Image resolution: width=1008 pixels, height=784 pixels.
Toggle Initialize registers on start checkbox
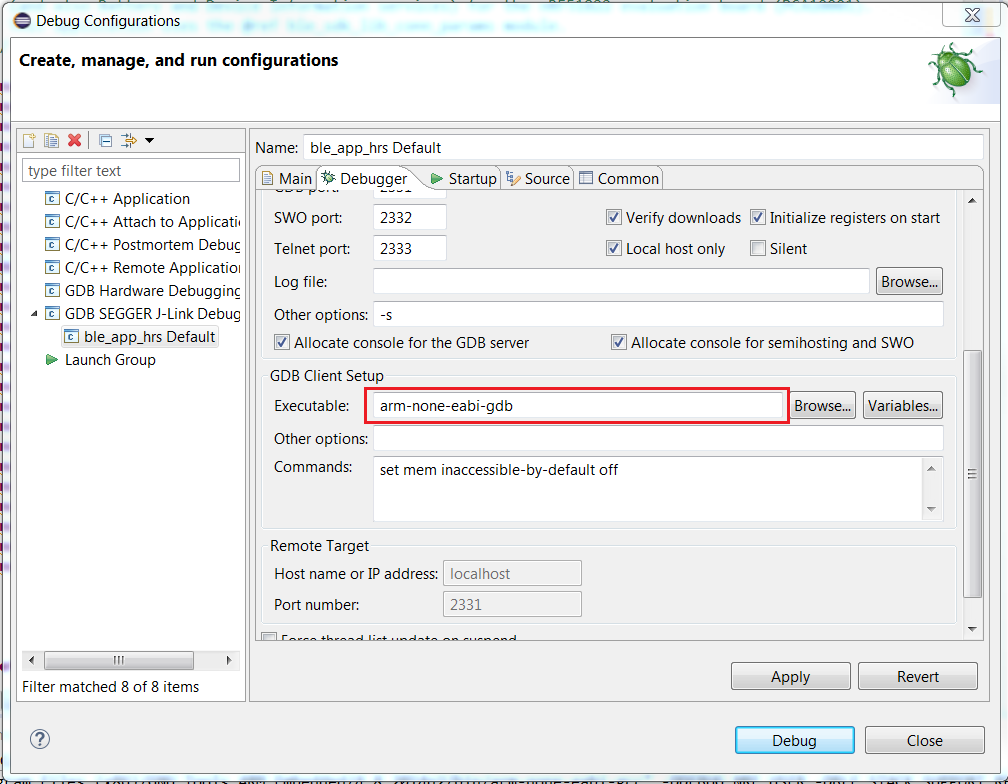758,217
